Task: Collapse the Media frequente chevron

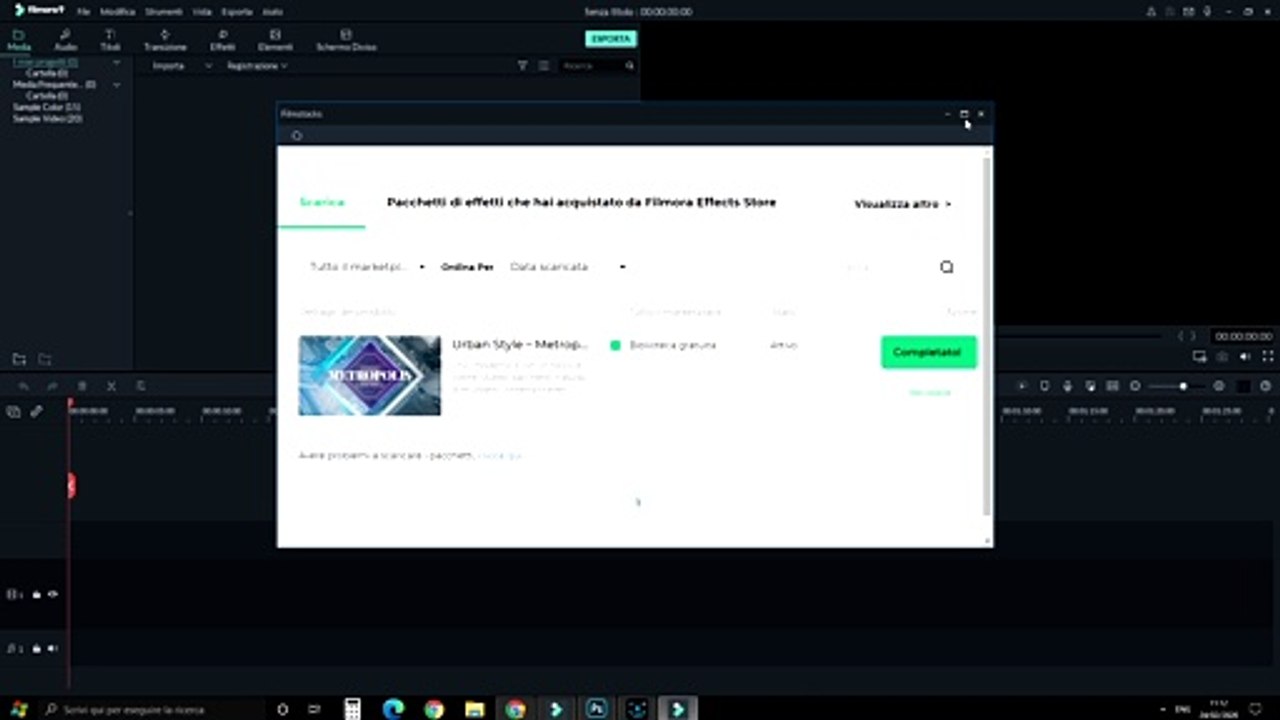Action: pos(117,85)
